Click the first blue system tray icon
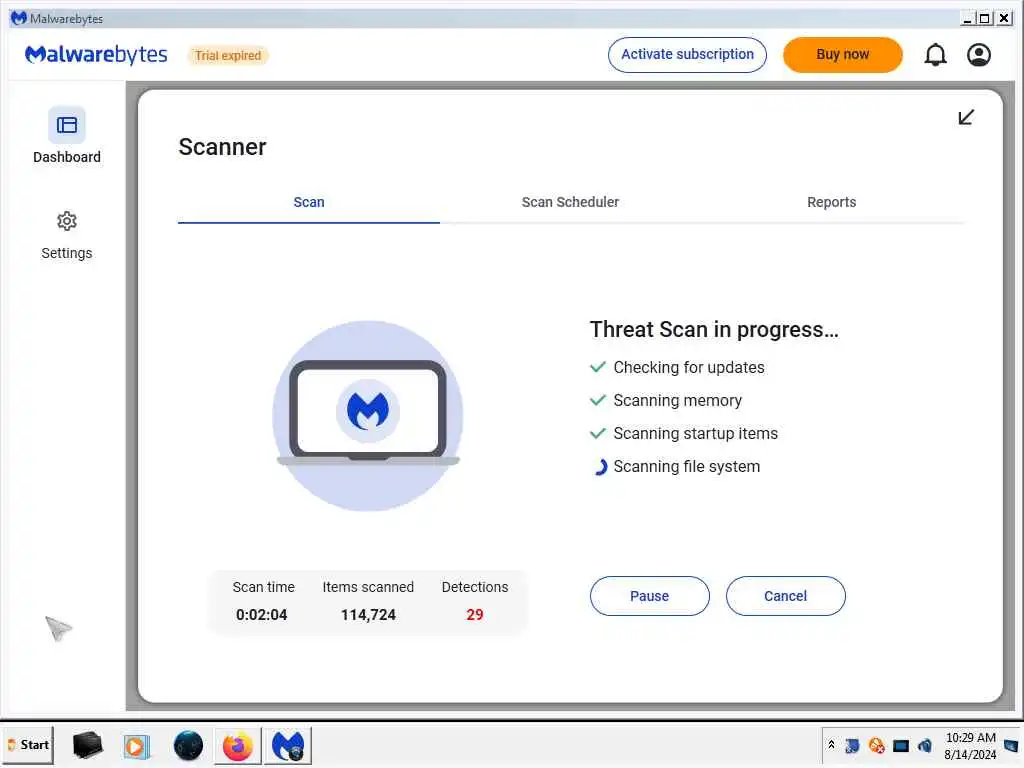The height and width of the screenshot is (768, 1024). coord(852,745)
